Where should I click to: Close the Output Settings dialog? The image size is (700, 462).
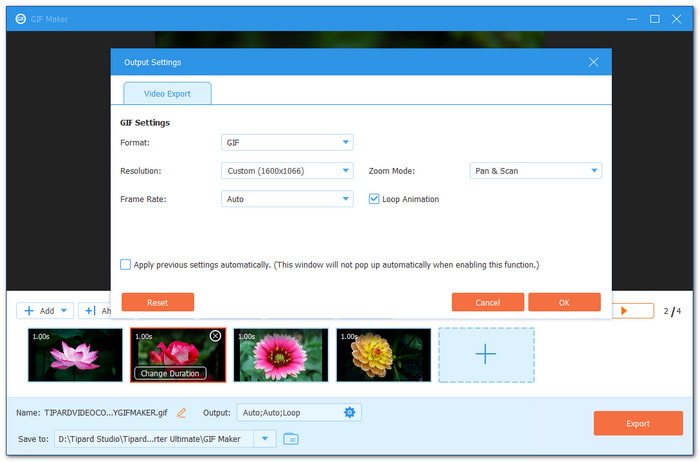(593, 62)
